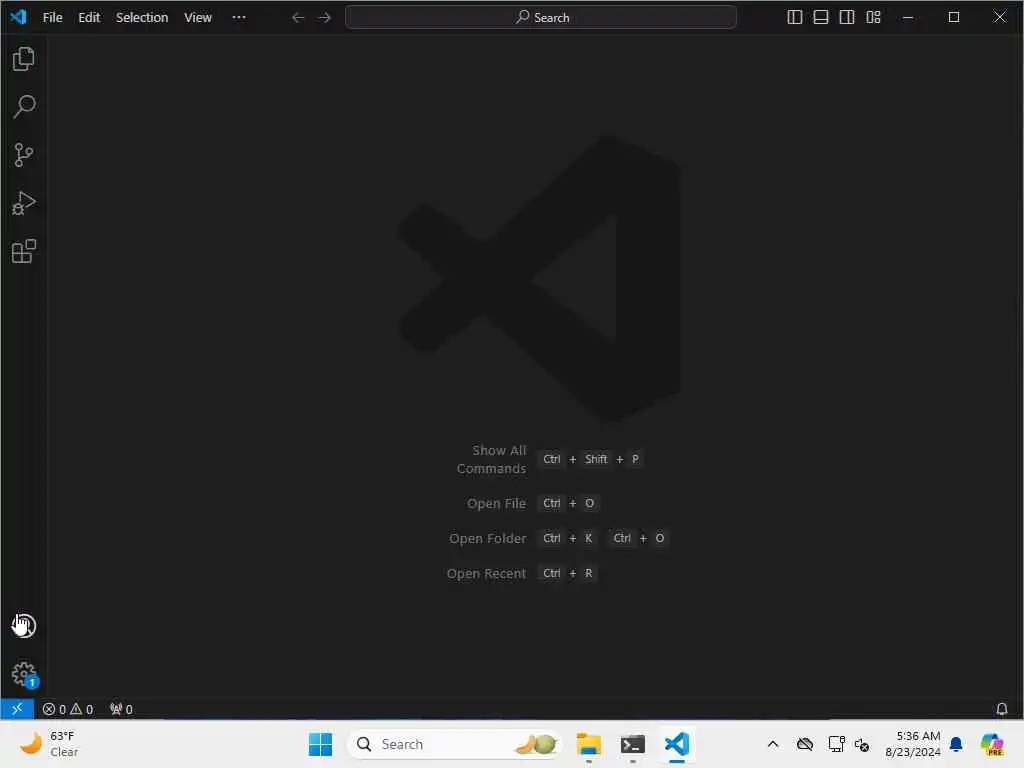Viewport: 1024px width, 768px height.
Task: Go forward with the right arrow
Action: pyautogui.click(x=325, y=18)
